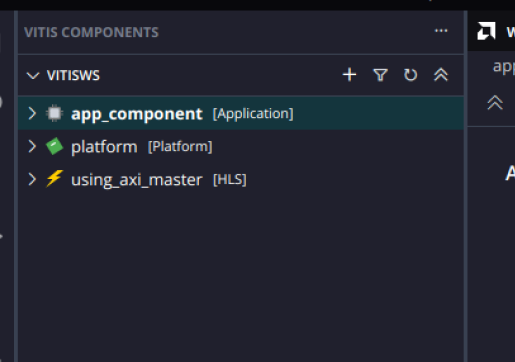Collapse the VITISWS section chevron
515x362 pixels.
click(x=33, y=75)
